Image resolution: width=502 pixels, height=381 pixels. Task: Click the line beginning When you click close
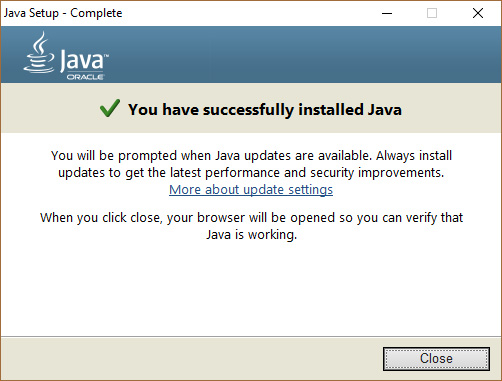tap(251, 218)
